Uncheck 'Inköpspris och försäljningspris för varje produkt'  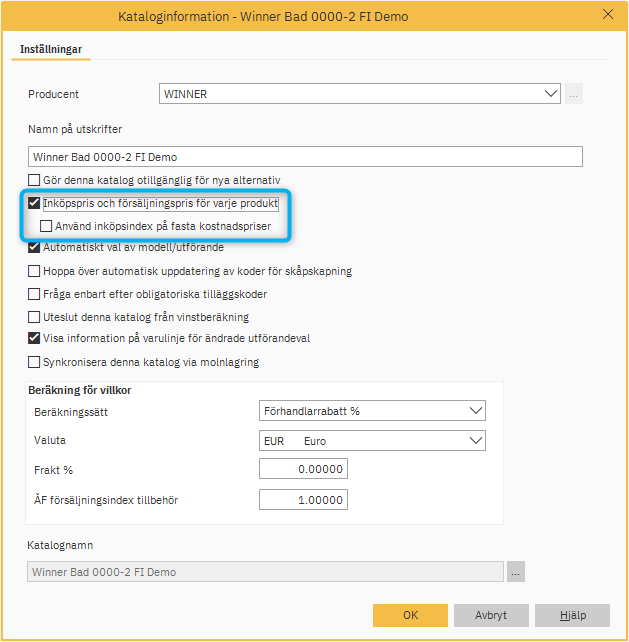(35, 203)
